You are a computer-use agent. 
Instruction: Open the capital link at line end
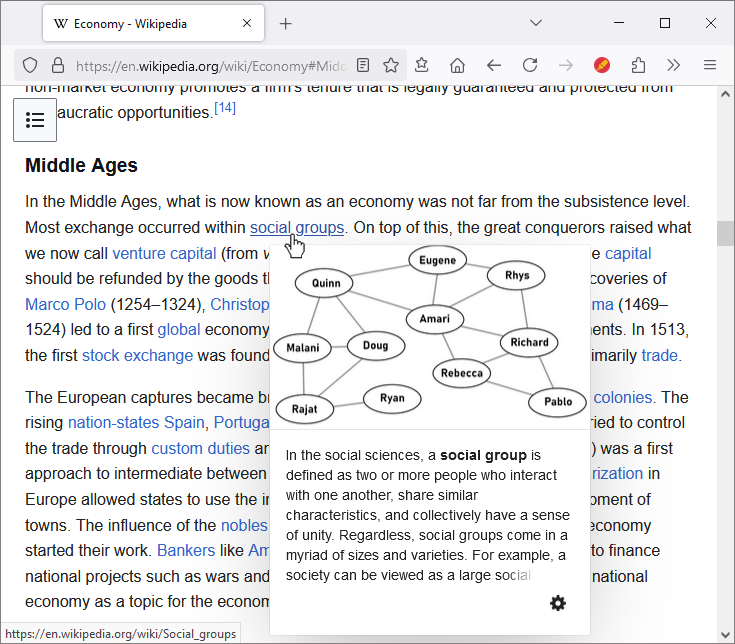pyautogui.click(x=628, y=254)
